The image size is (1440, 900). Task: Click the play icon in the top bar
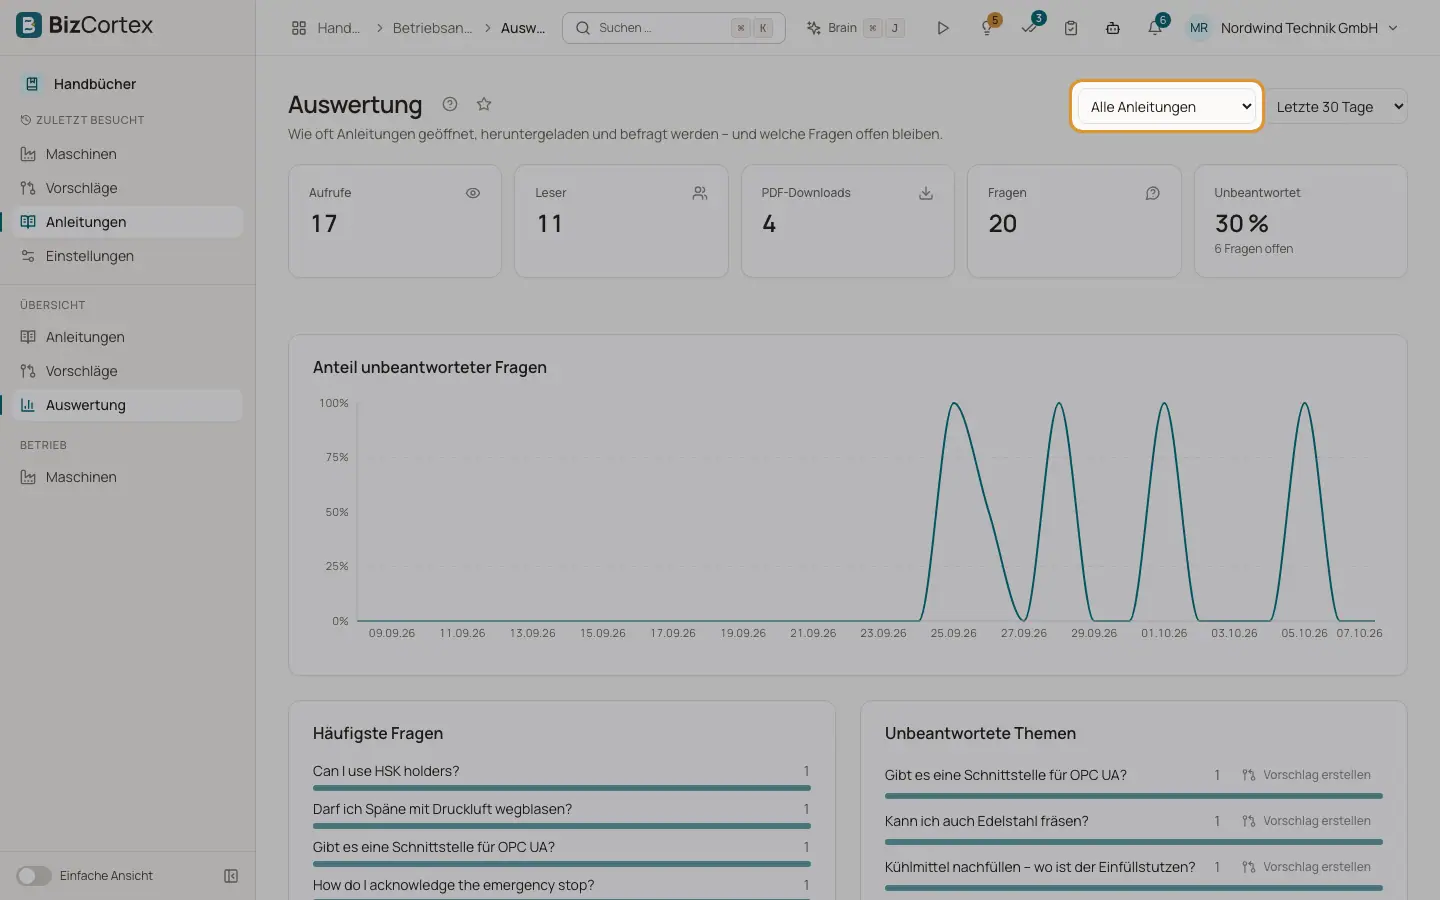click(x=943, y=28)
